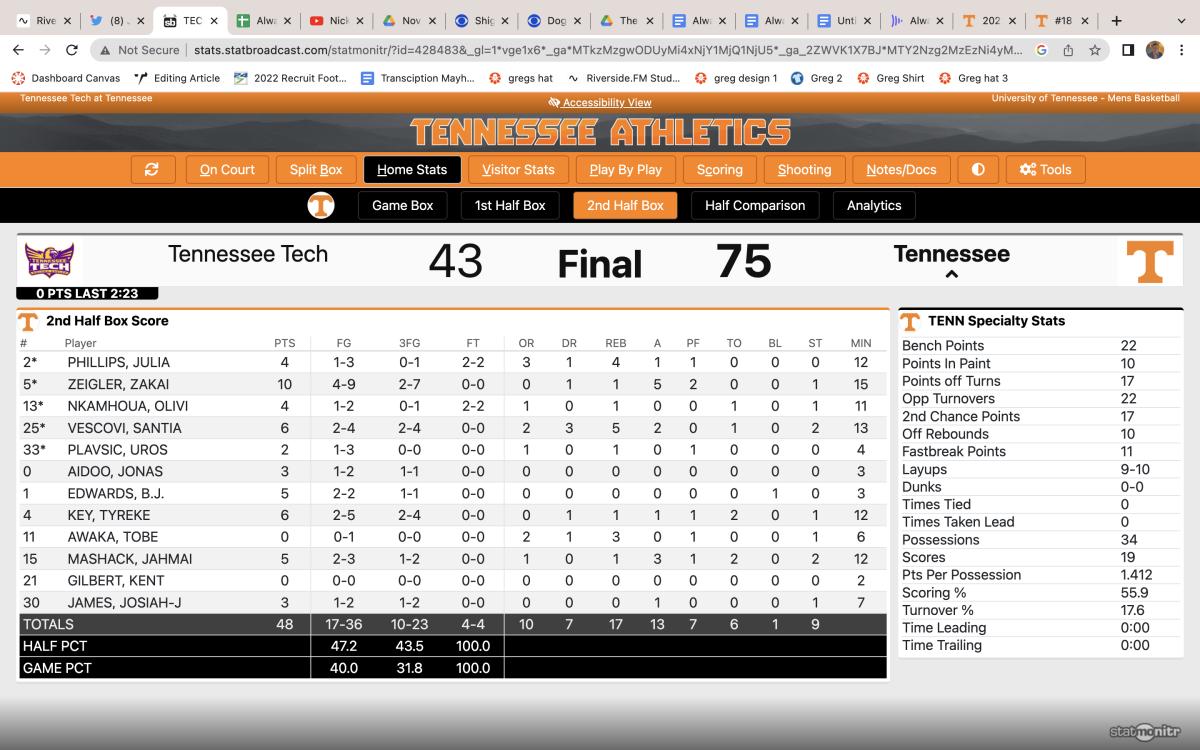
Task: Open gregs hat bookmark
Action: (x=520, y=78)
